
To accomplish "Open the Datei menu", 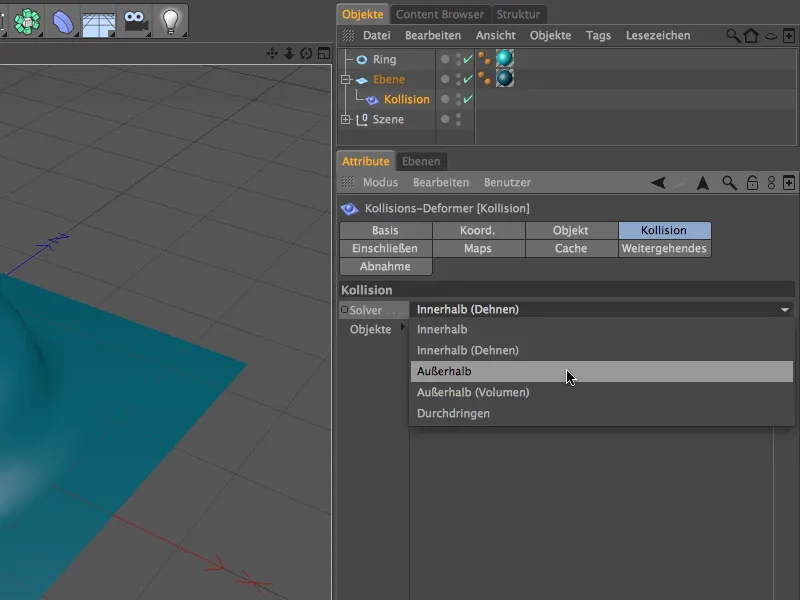I will pos(377,35).
